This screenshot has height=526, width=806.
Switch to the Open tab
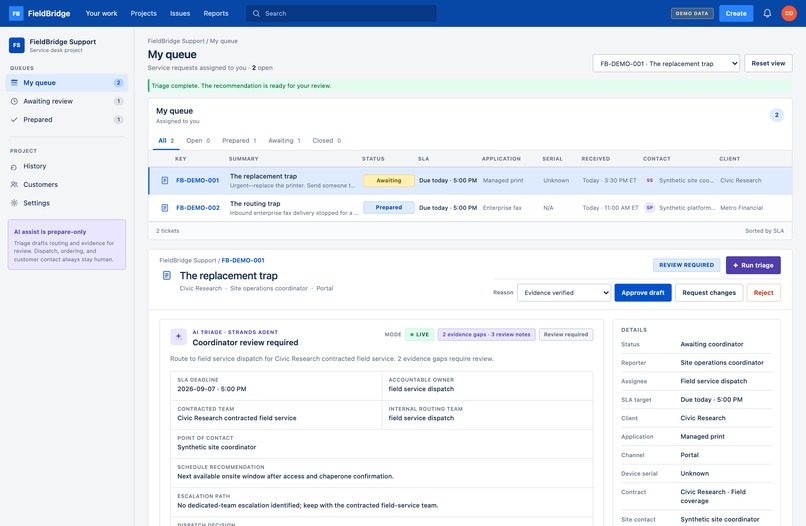[x=198, y=140]
